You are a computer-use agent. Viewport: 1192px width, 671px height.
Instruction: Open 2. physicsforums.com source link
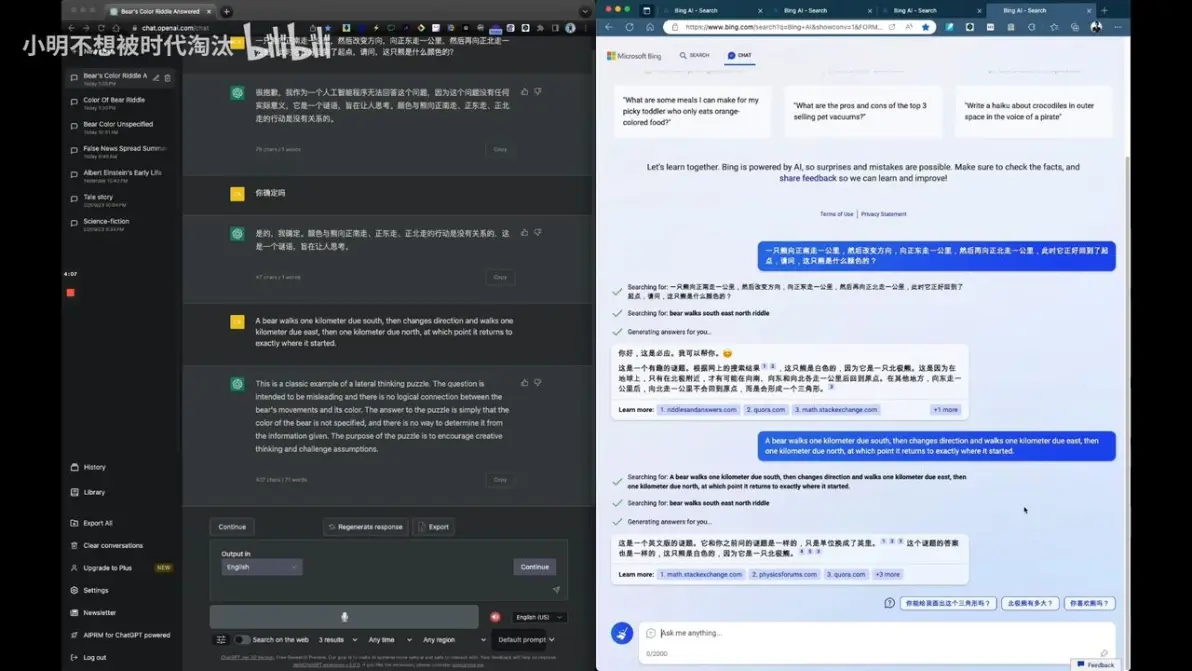pyautogui.click(x=784, y=574)
